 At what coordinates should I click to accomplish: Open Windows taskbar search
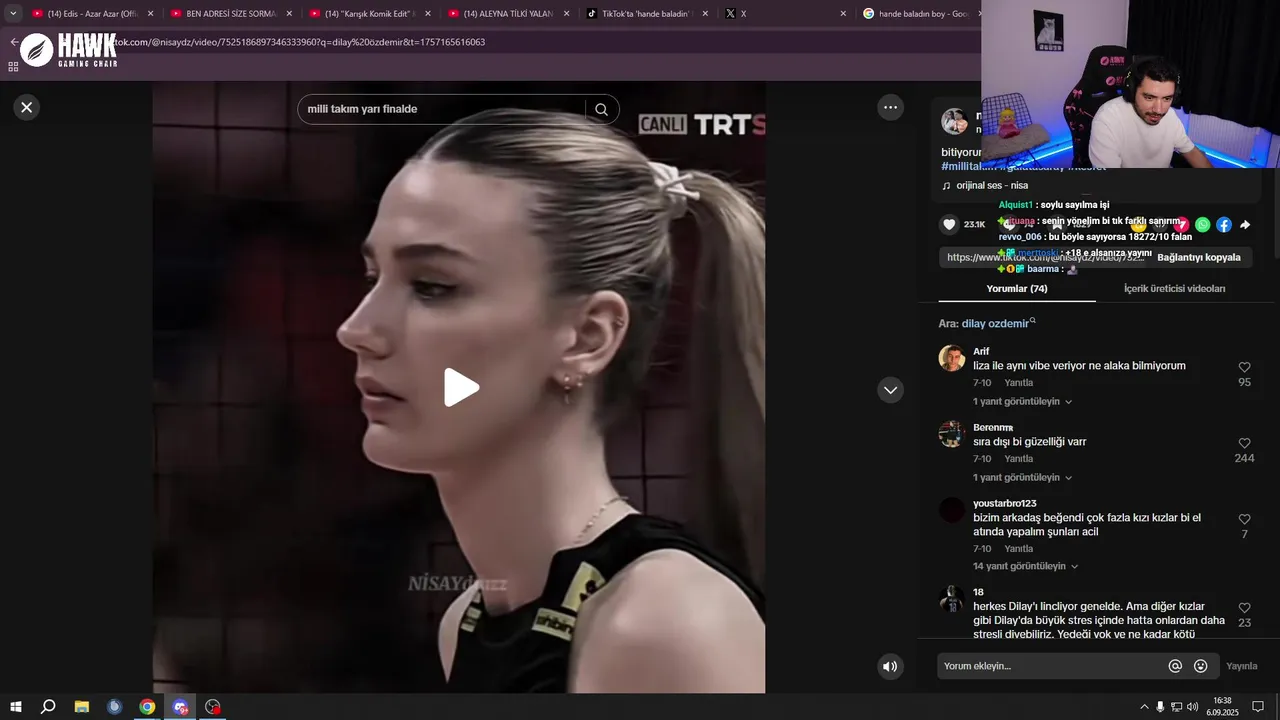coord(47,707)
